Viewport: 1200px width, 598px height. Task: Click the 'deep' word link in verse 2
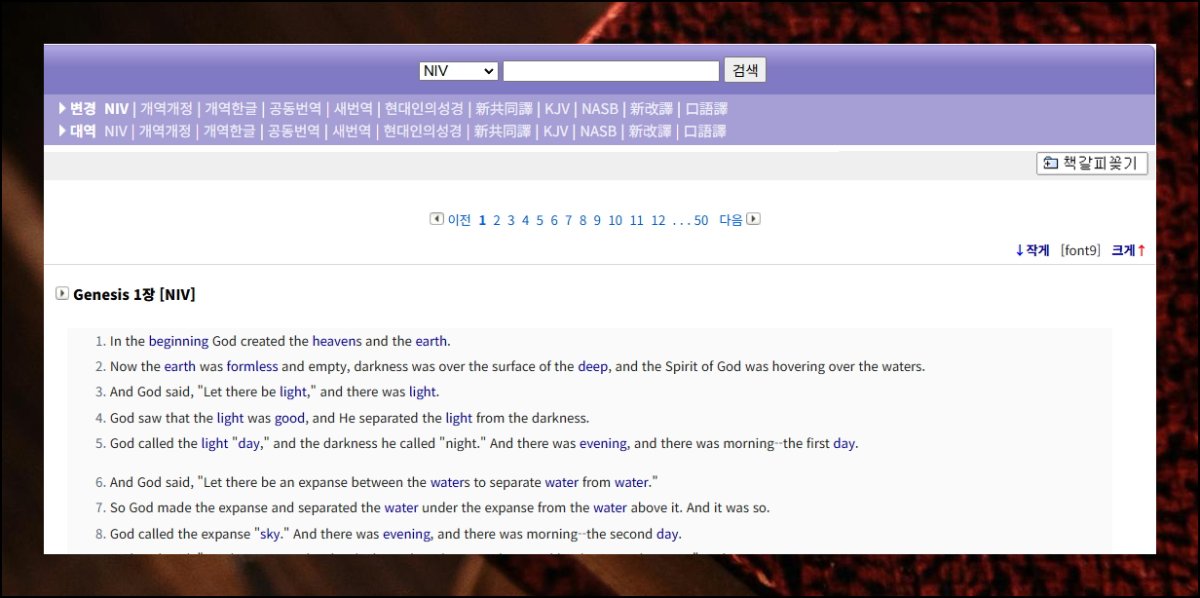coord(593,367)
